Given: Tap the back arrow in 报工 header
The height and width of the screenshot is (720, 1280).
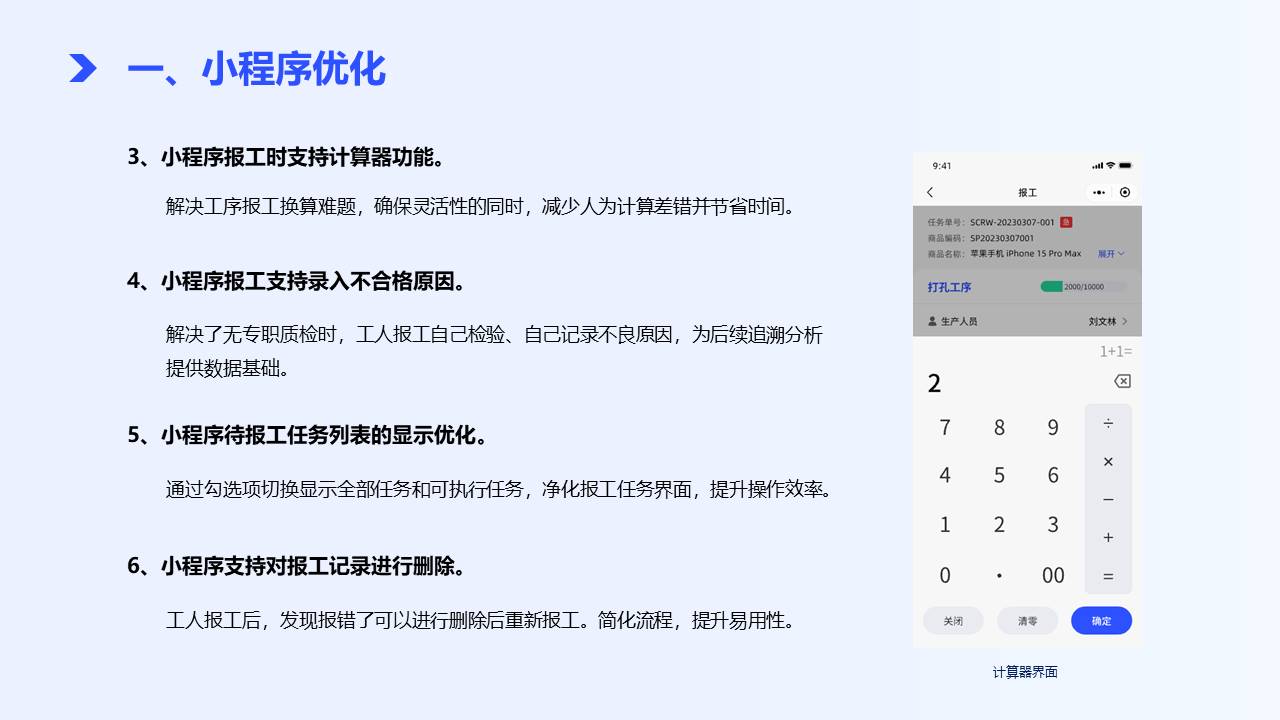Looking at the screenshot, I should point(930,192).
